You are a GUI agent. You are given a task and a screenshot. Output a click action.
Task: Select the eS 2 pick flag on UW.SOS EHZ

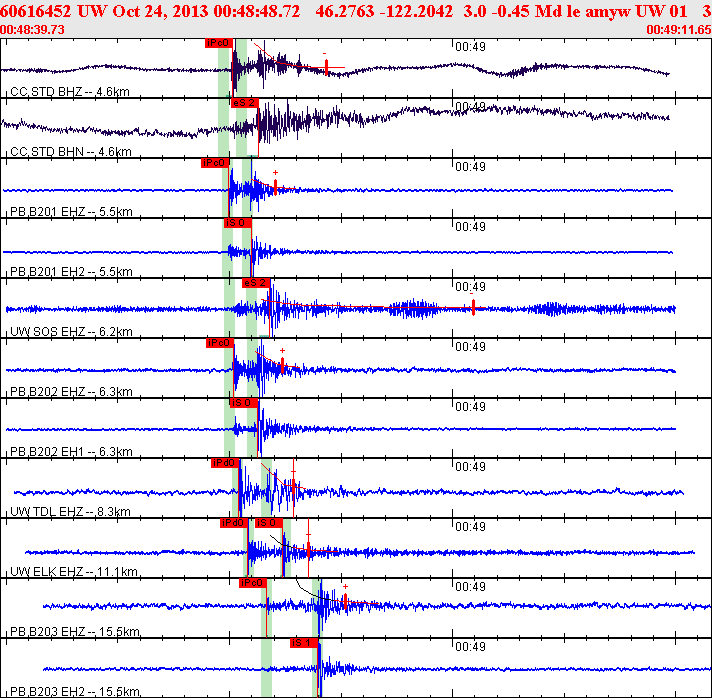(x=256, y=283)
